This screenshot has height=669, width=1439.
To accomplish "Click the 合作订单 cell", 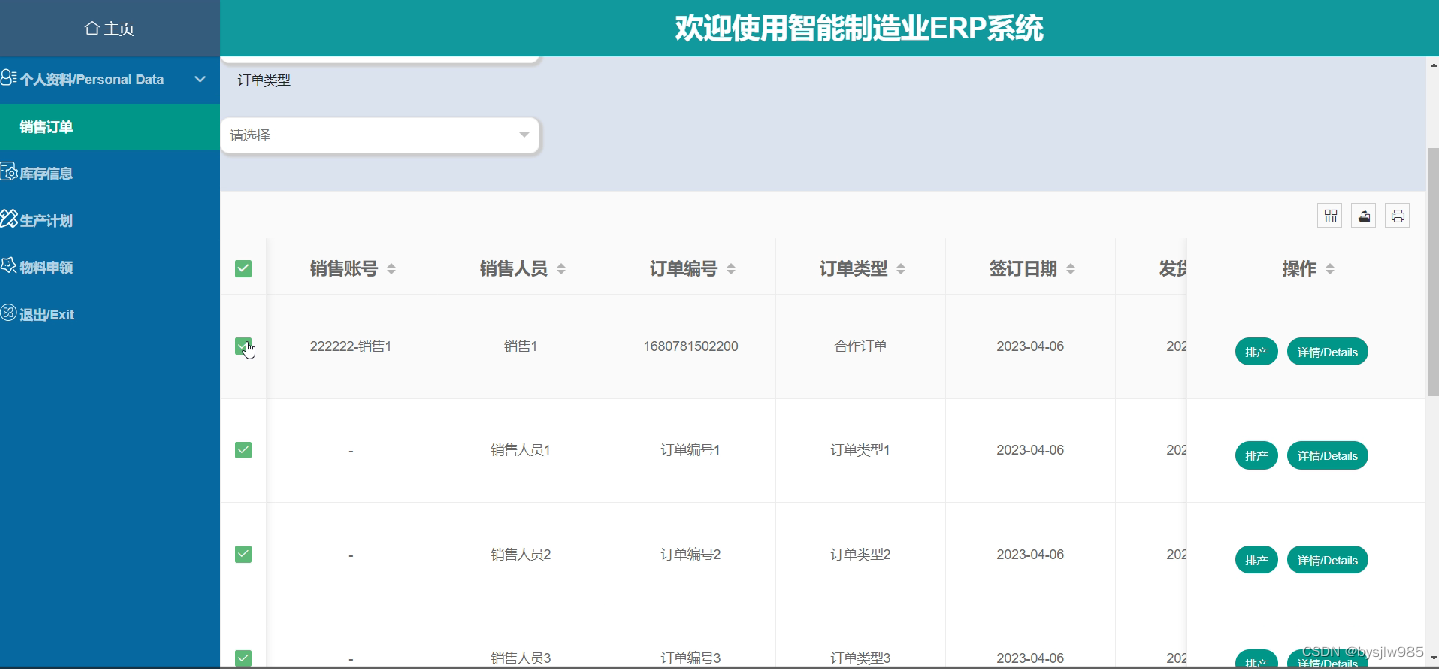I will tap(860, 346).
